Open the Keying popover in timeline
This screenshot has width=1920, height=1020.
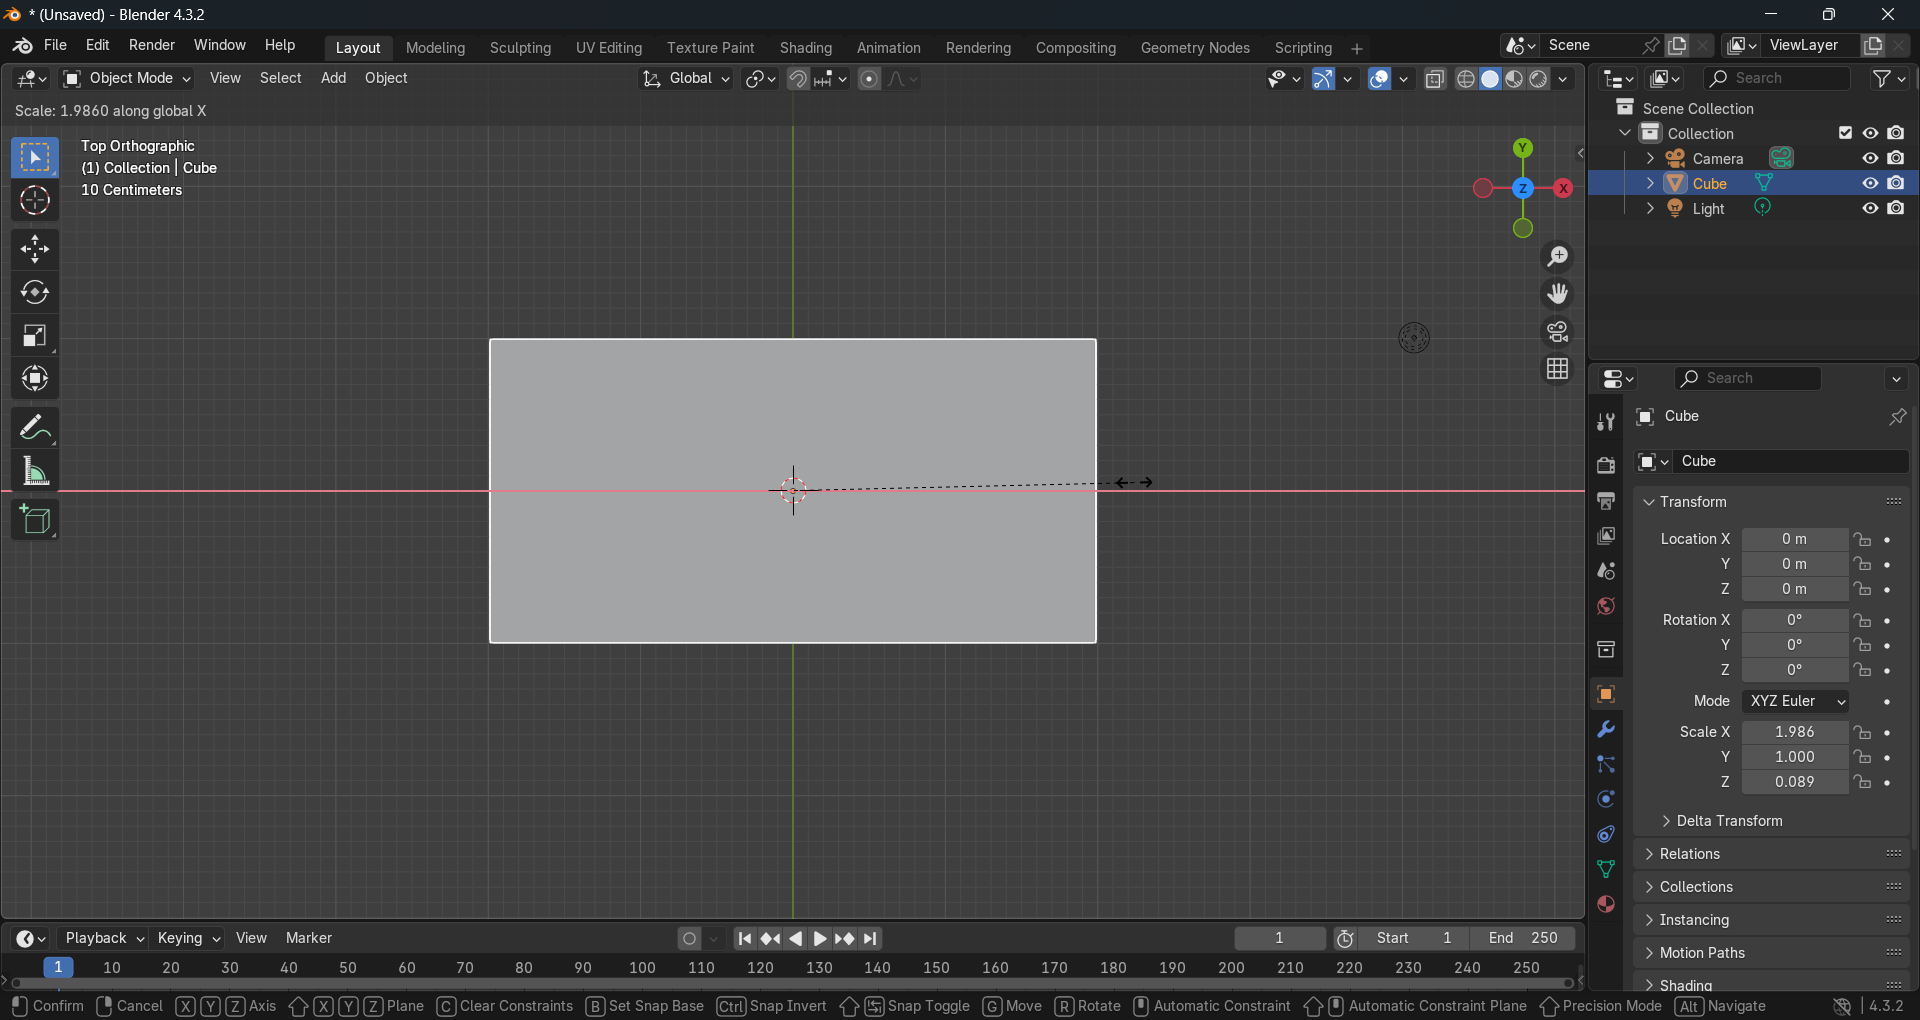(188, 938)
